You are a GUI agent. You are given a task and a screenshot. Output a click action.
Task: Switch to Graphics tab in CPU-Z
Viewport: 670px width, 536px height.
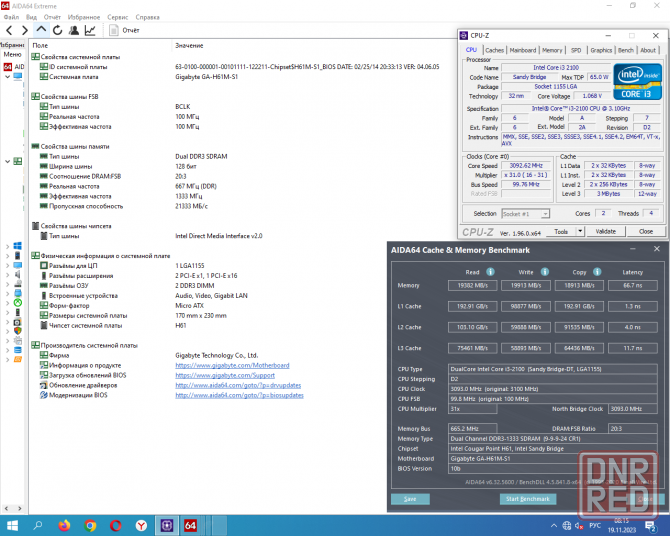pyautogui.click(x=601, y=50)
